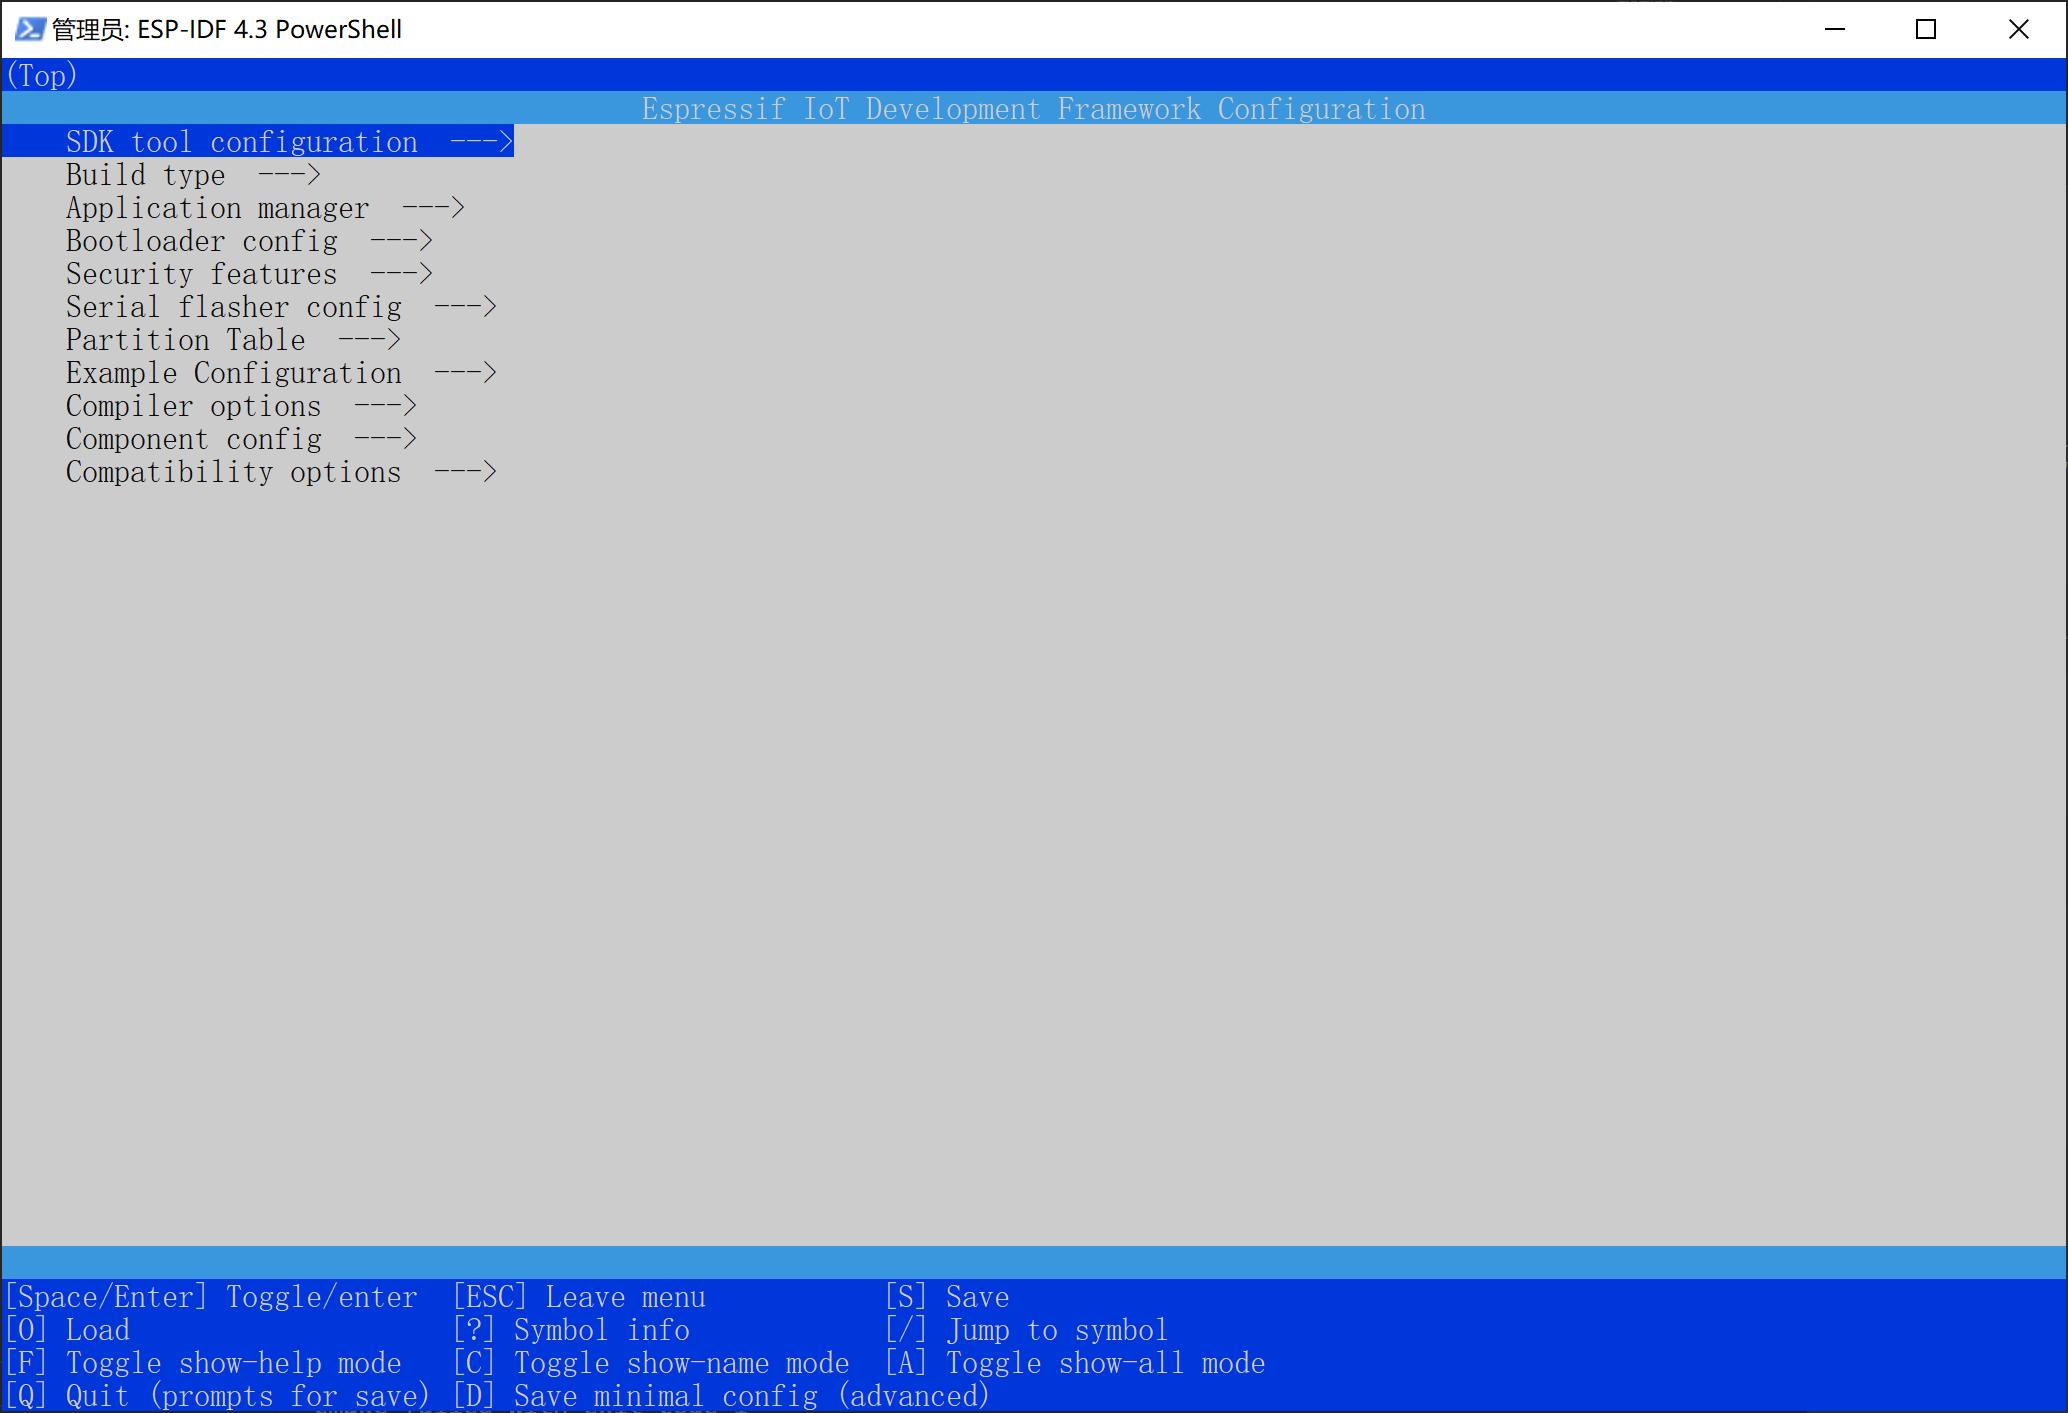Select the SDK tool configuration menu entry
Image resolution: width=2068 pixels, height=1413 pixels.
point(258,141)
